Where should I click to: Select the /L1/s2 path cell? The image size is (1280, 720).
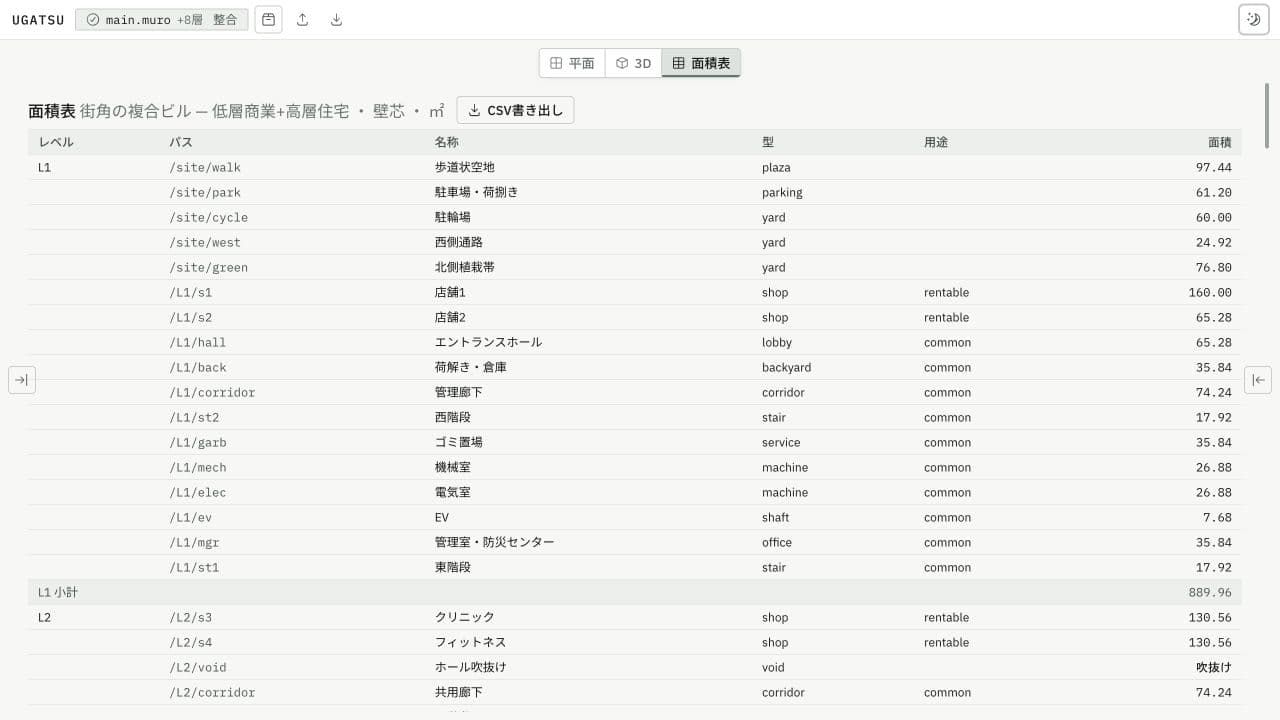coord(191,317)
